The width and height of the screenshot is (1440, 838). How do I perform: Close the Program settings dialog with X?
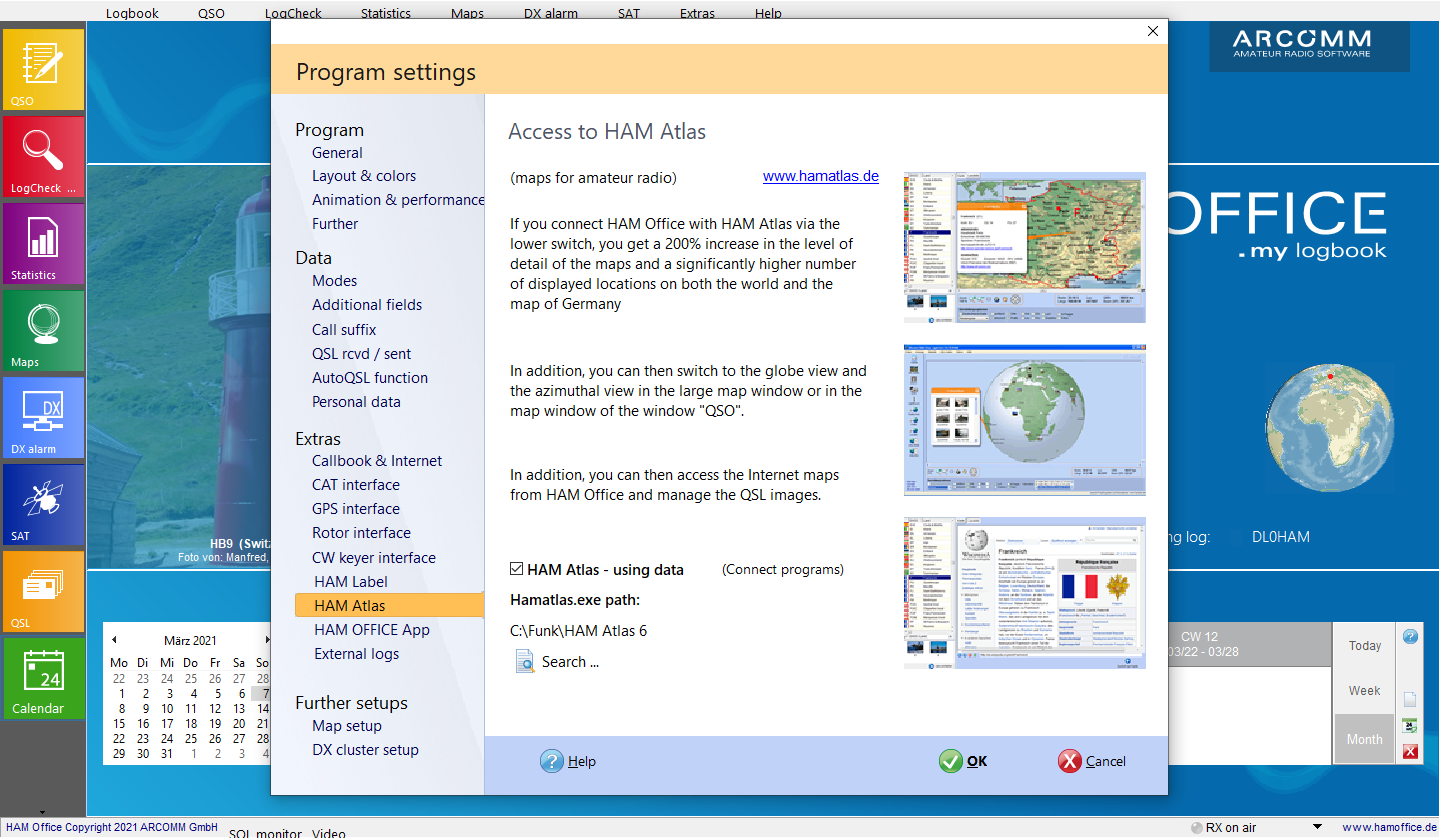click(1152, 31)
